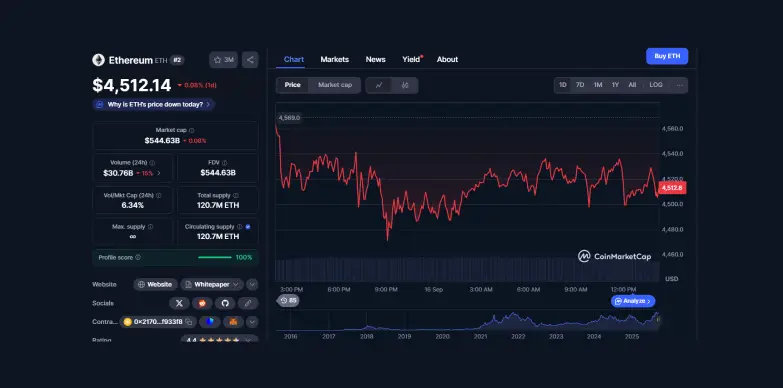This screenshot has height=388, width=783.
Task: Open the About tab
Action: [447, 59]
